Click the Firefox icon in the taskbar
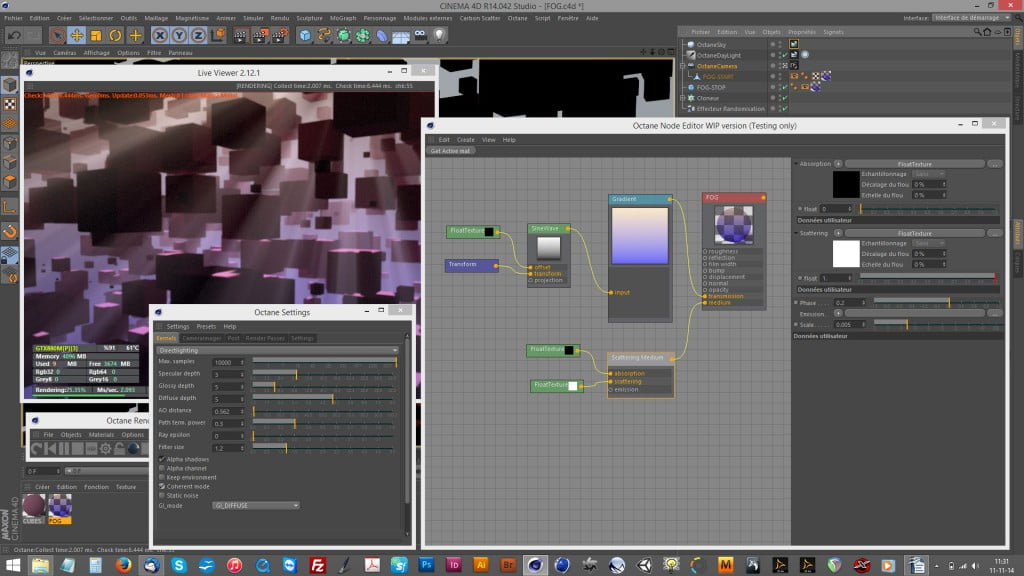 click(x=123, y=565)
